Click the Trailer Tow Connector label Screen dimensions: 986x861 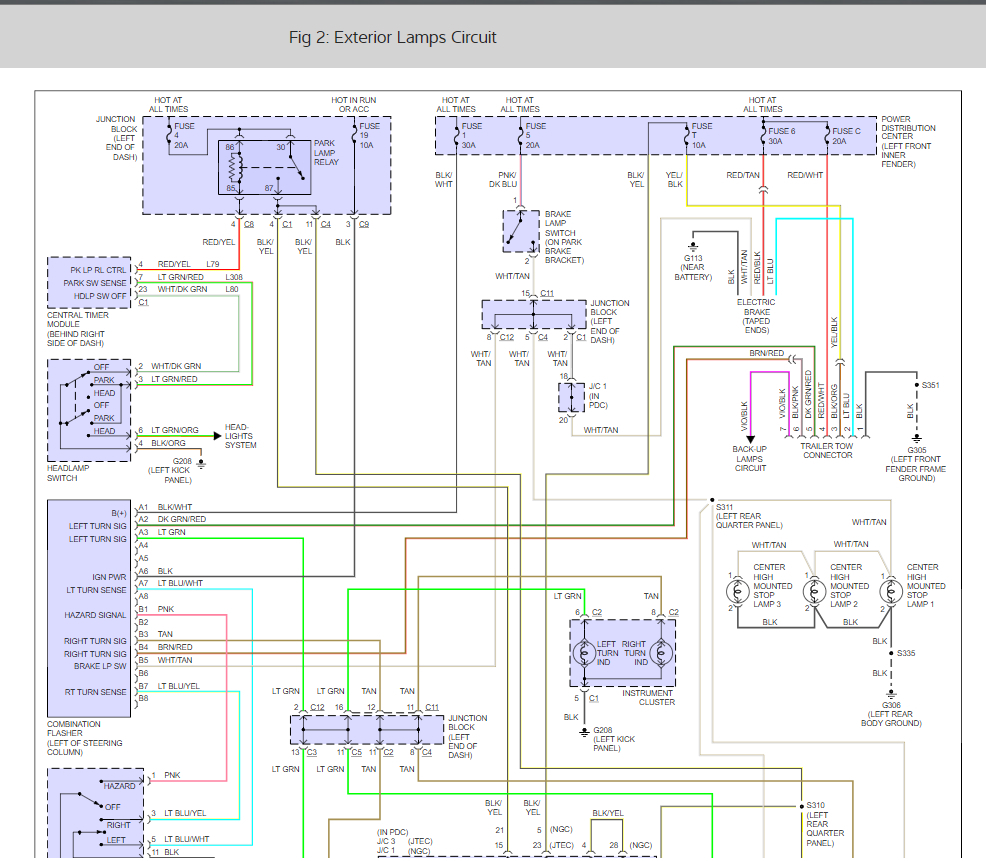point(827,450)
